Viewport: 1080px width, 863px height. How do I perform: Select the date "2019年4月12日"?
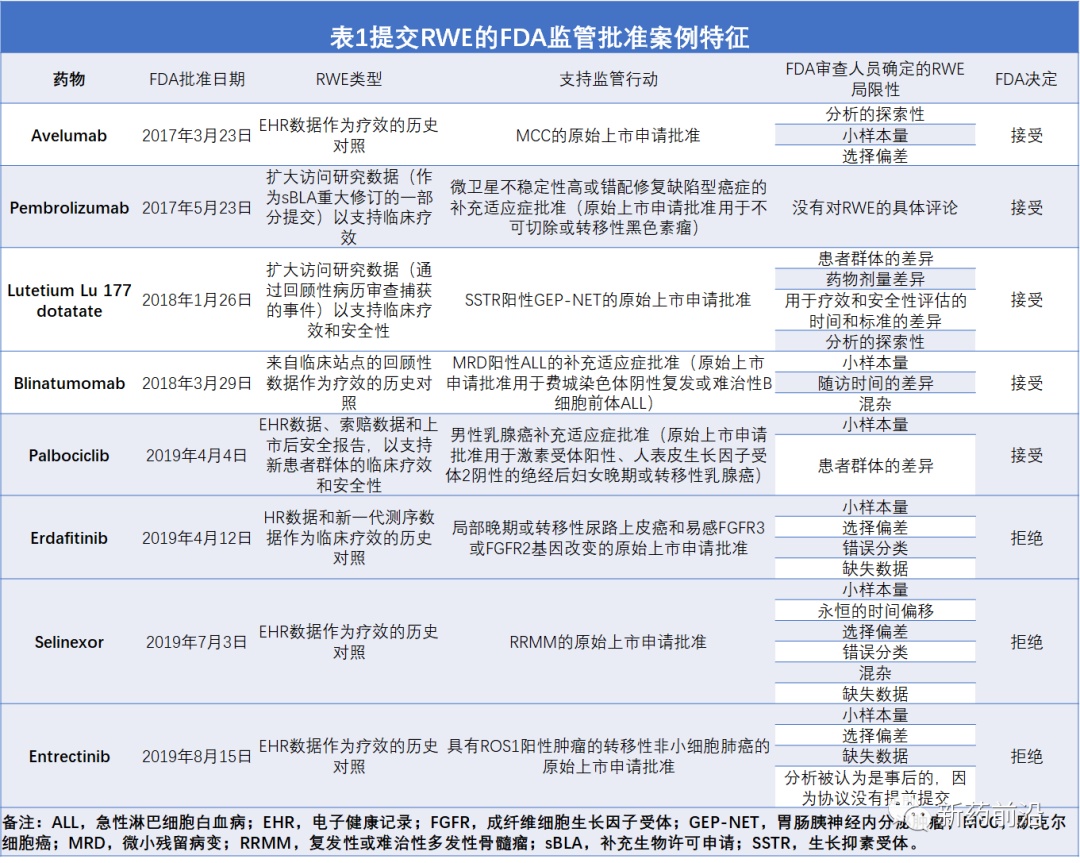tap(197, 538)
